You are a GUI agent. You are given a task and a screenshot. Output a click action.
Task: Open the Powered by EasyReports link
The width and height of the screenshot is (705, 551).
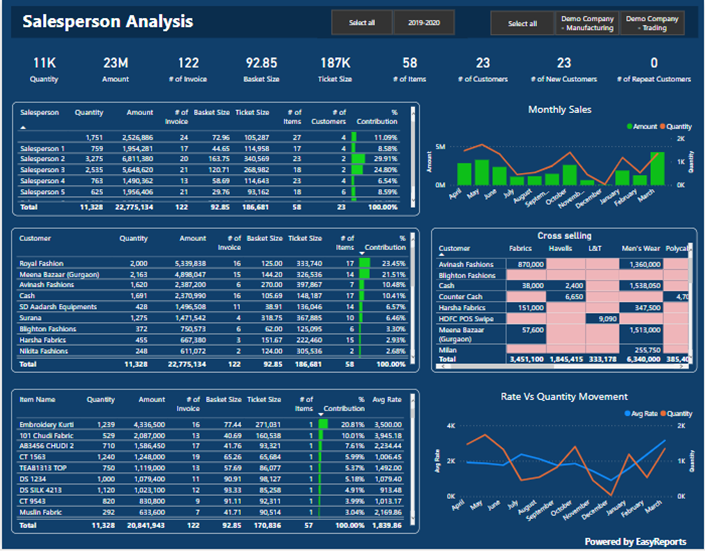pyautogui.click(x=635, y=542)
